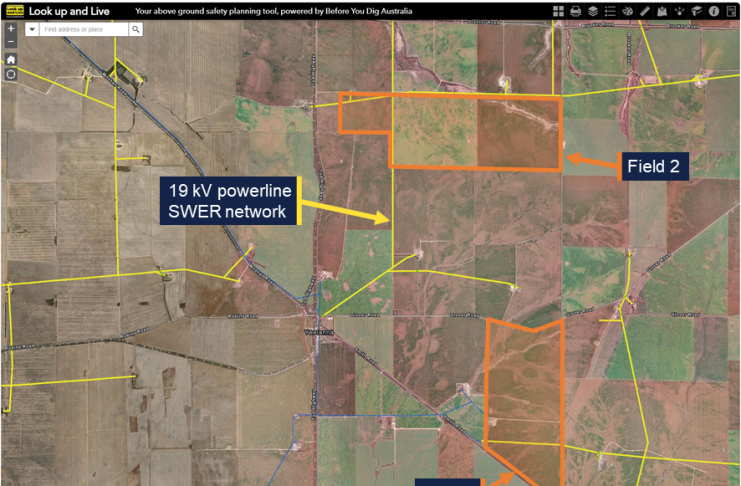Click the rightmost toolbar document icon
Screen dimensions: 741x486
[x=731, y=11]
